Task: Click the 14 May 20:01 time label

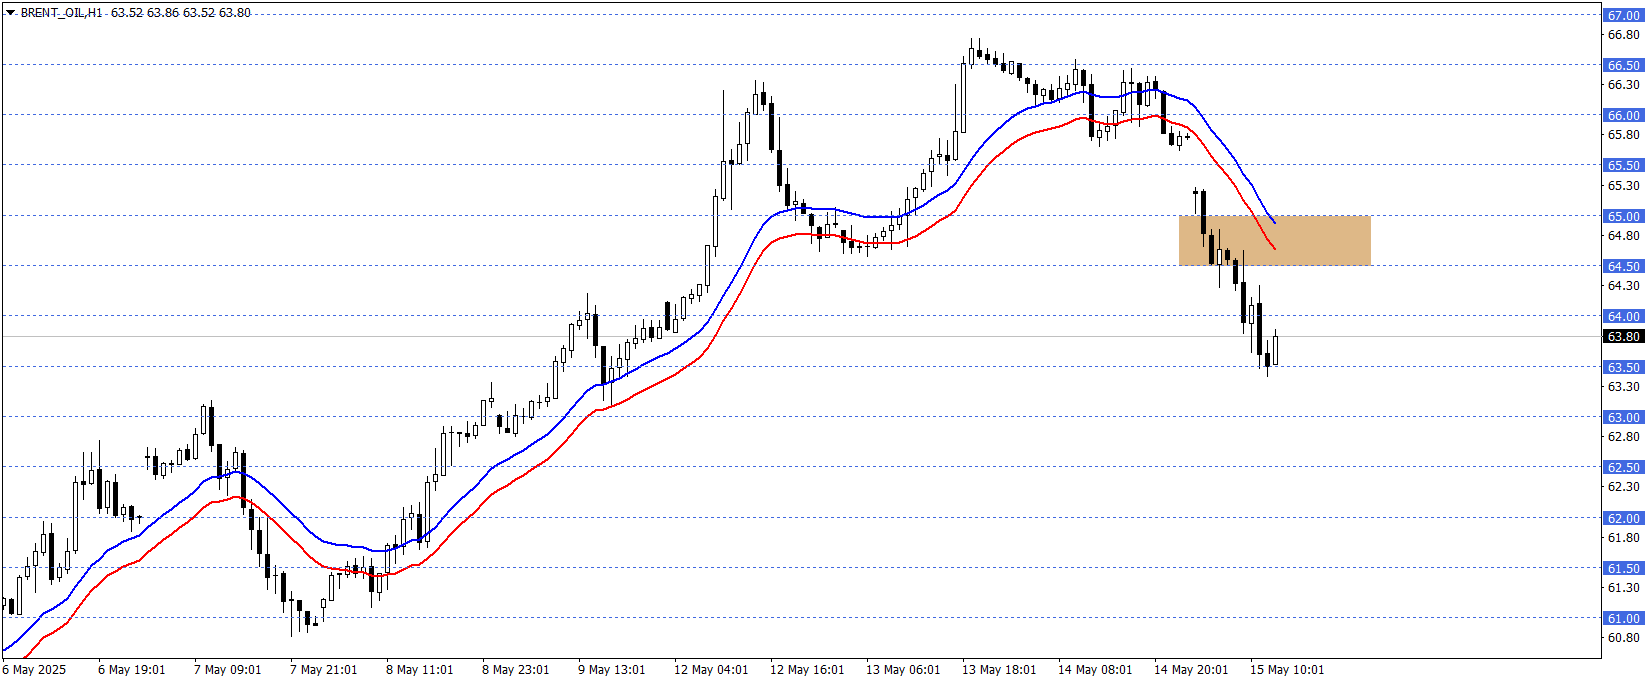Action: coord(1191,670)
